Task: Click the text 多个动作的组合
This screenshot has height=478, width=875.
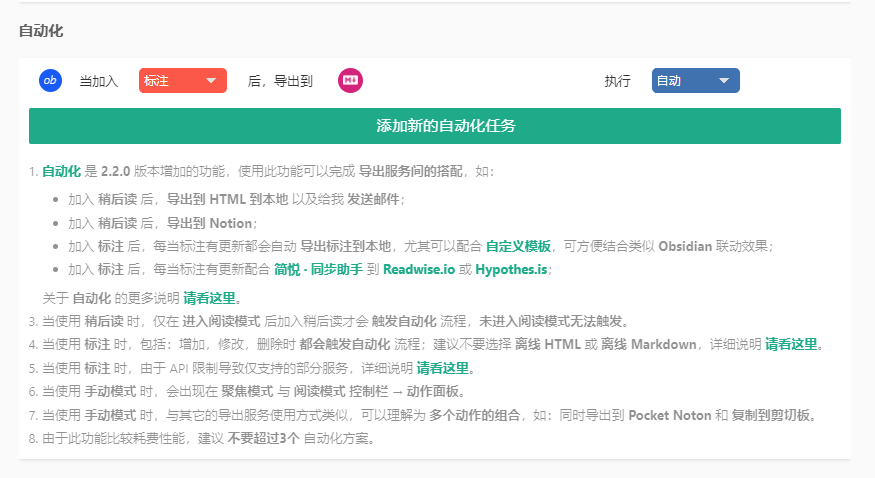Action: tap(475, 416)
